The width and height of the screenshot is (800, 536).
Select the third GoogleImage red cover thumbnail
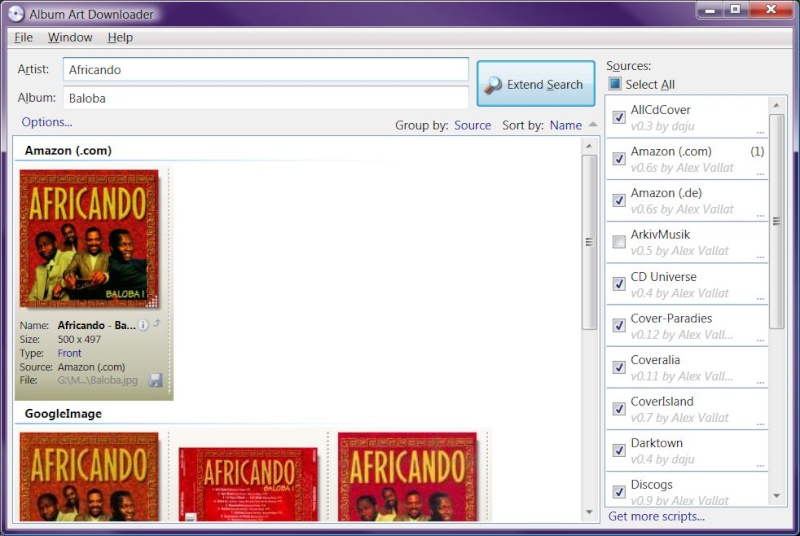coord(407,476)
